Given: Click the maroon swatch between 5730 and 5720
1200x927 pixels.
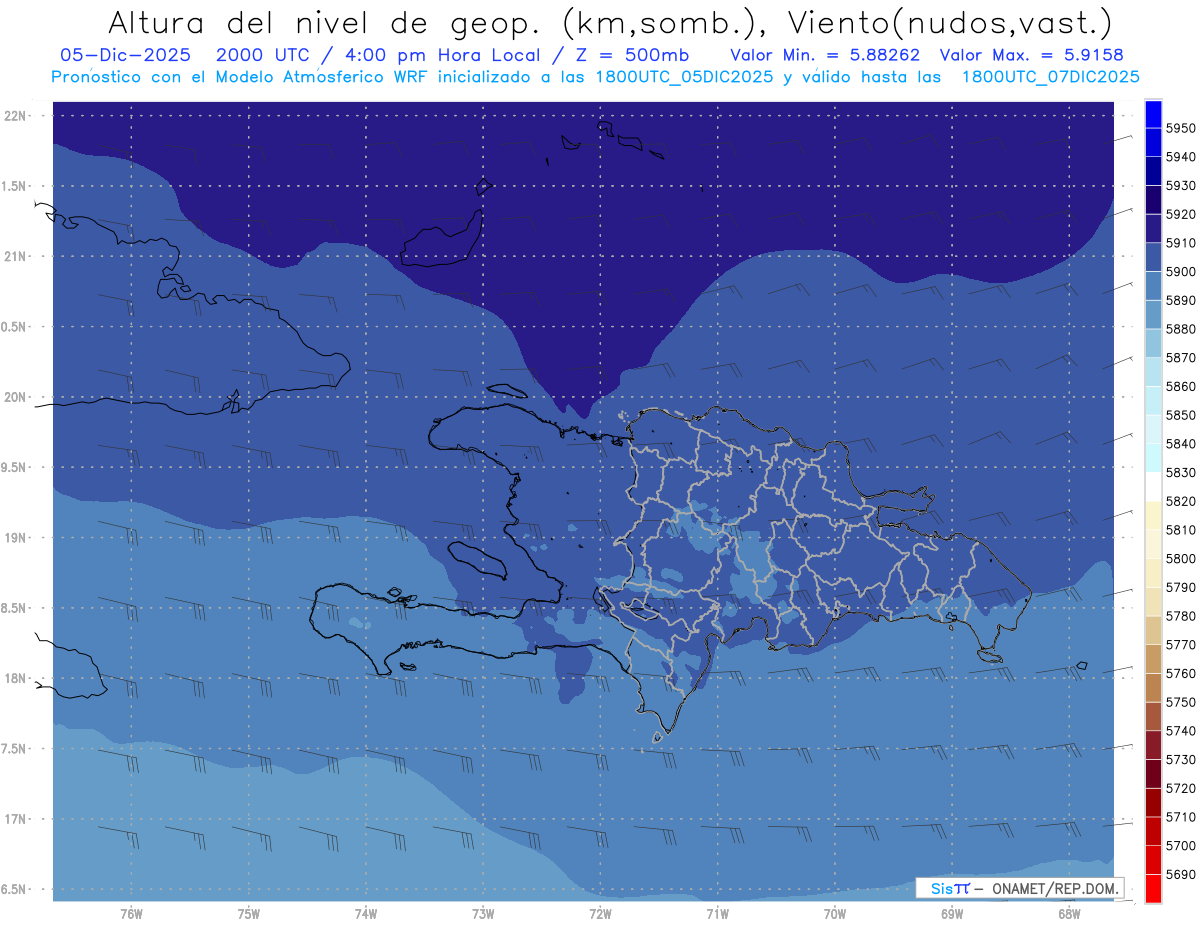Looking at the screenshot, I should click(x=1153, y=774).
